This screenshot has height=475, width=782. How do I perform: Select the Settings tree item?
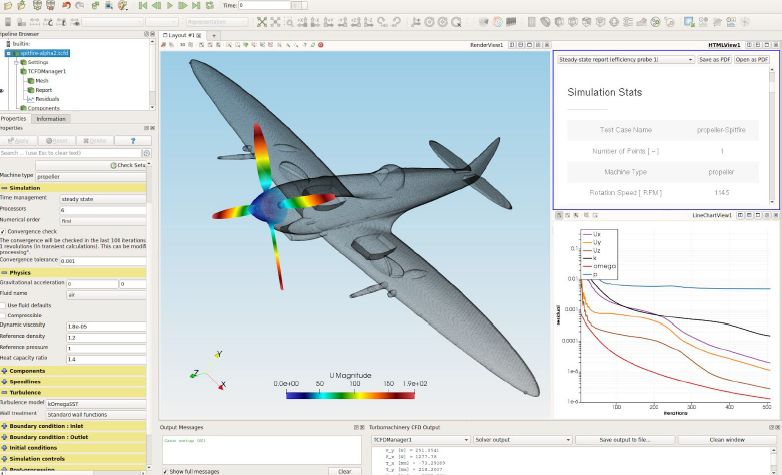38,62
